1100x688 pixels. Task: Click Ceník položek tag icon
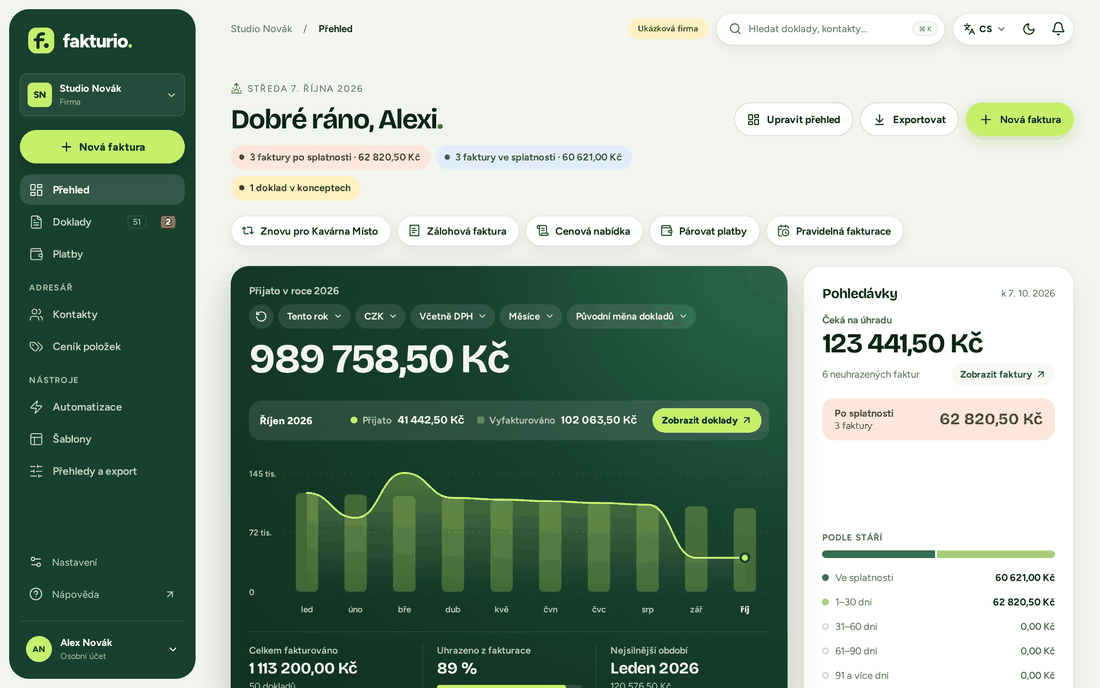pyautogui.click(x=36, y=347)
